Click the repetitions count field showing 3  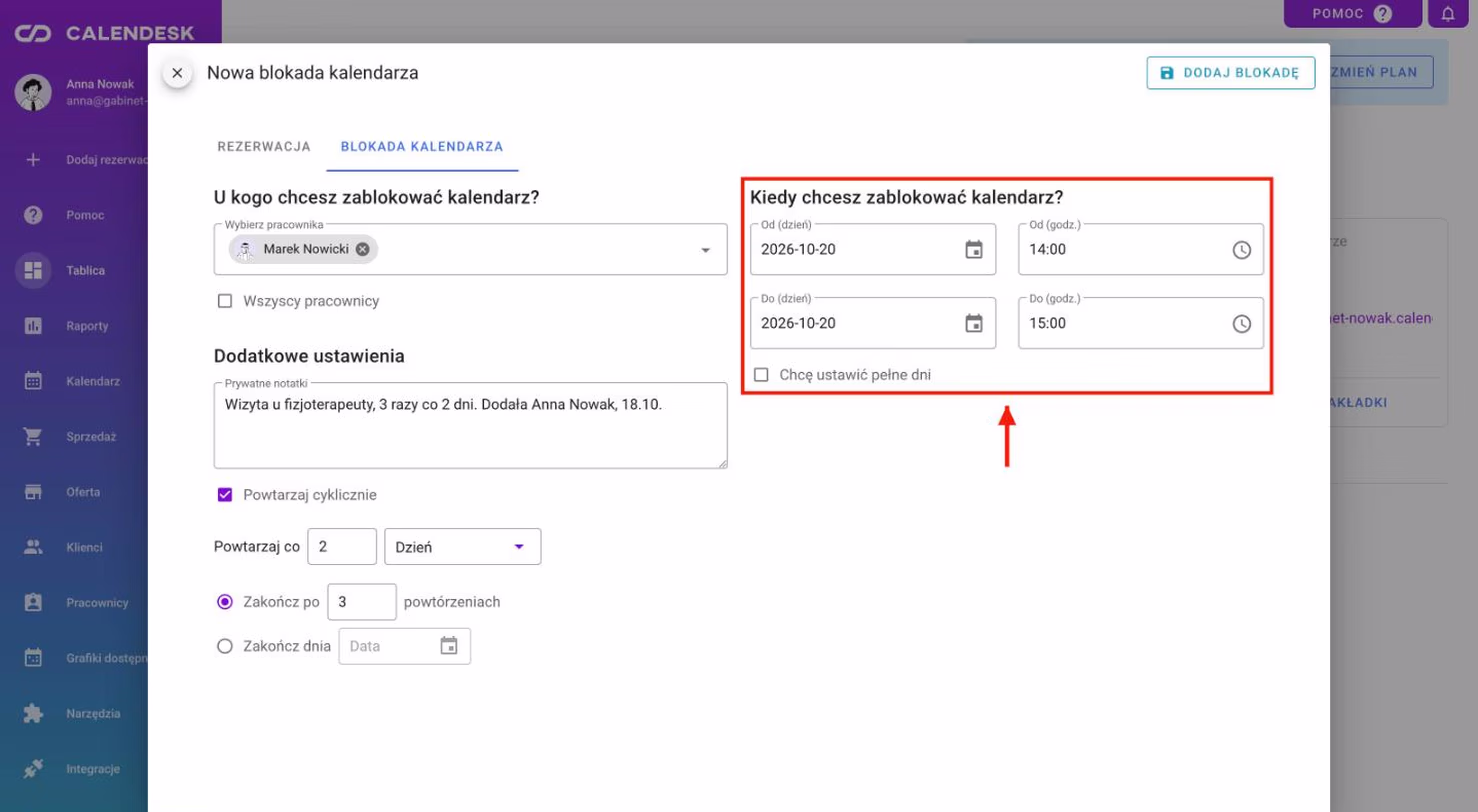[x=362, y=602]
